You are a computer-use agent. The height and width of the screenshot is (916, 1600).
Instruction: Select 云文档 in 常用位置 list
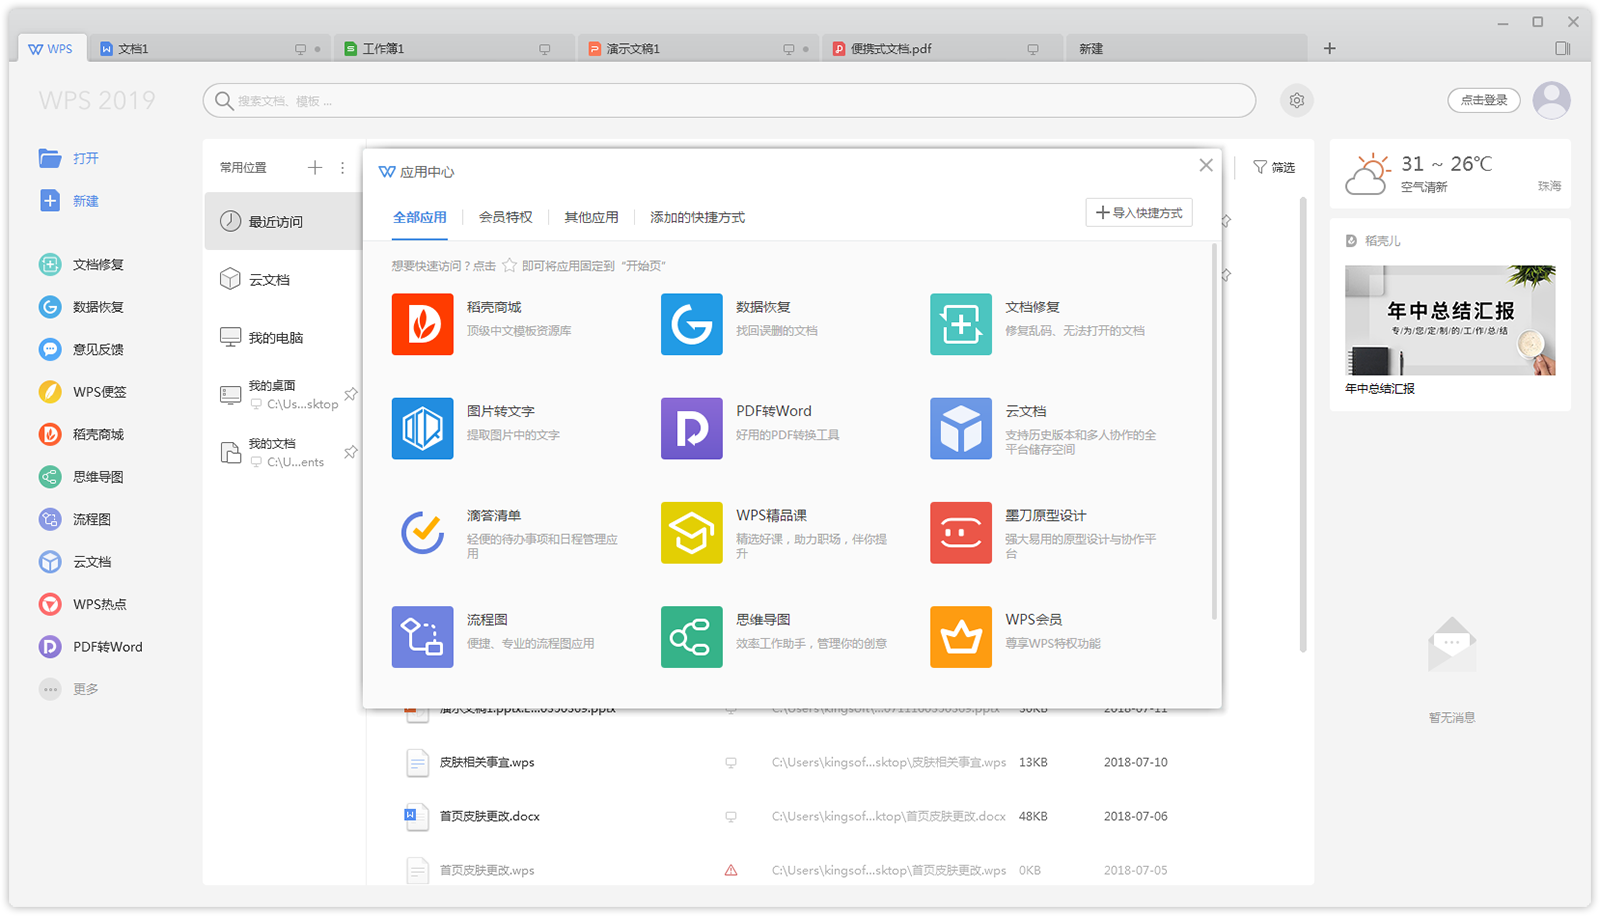click(x=284, y=279)
